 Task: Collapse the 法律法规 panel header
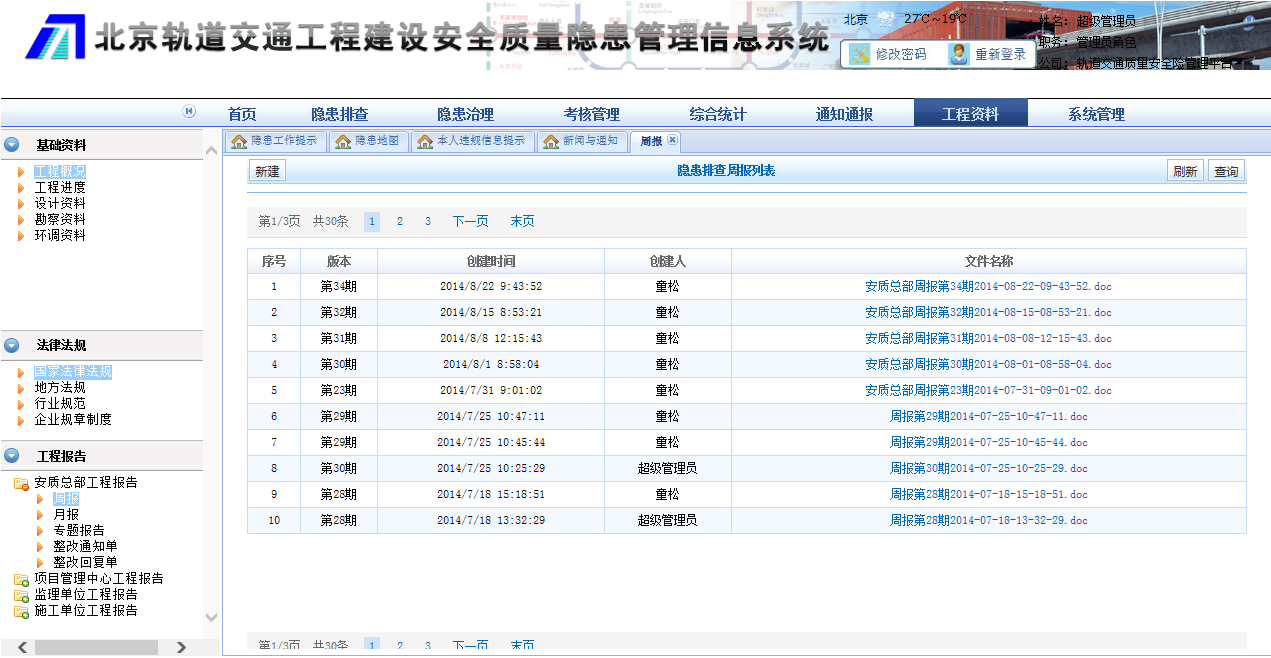[x=12, y=345]
